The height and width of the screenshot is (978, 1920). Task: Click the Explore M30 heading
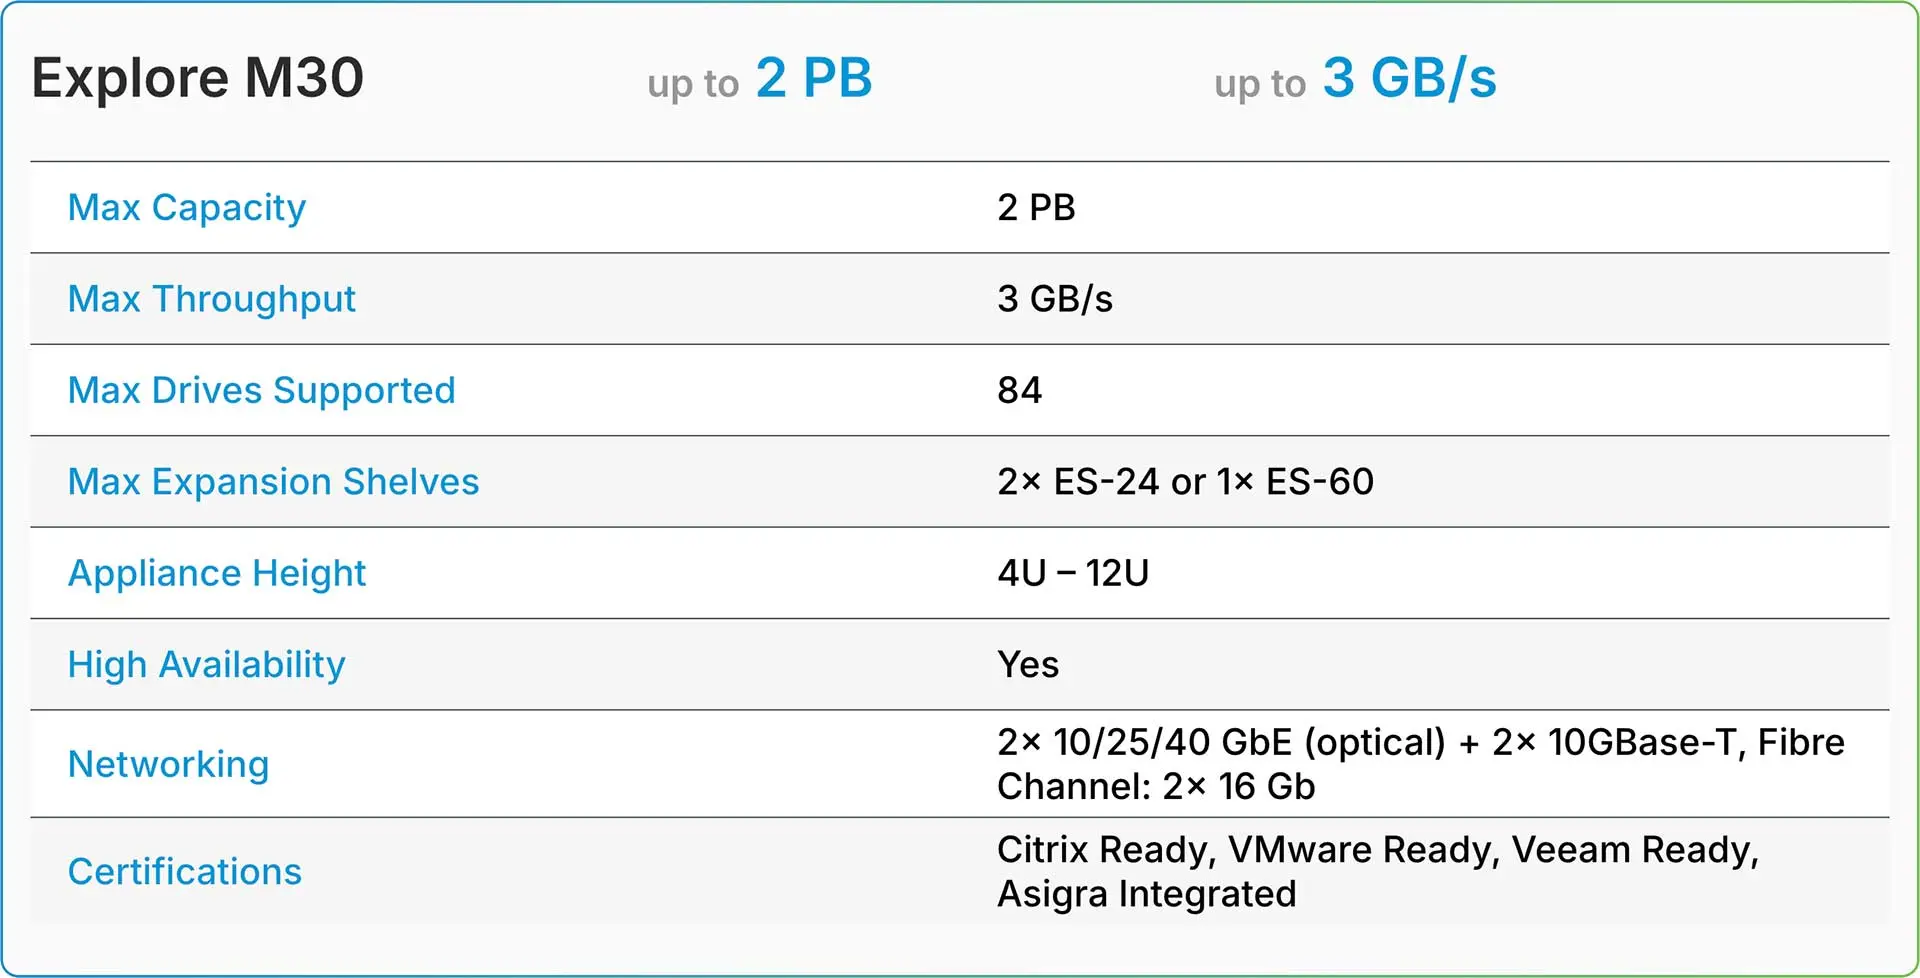click(x=198, y=78)
